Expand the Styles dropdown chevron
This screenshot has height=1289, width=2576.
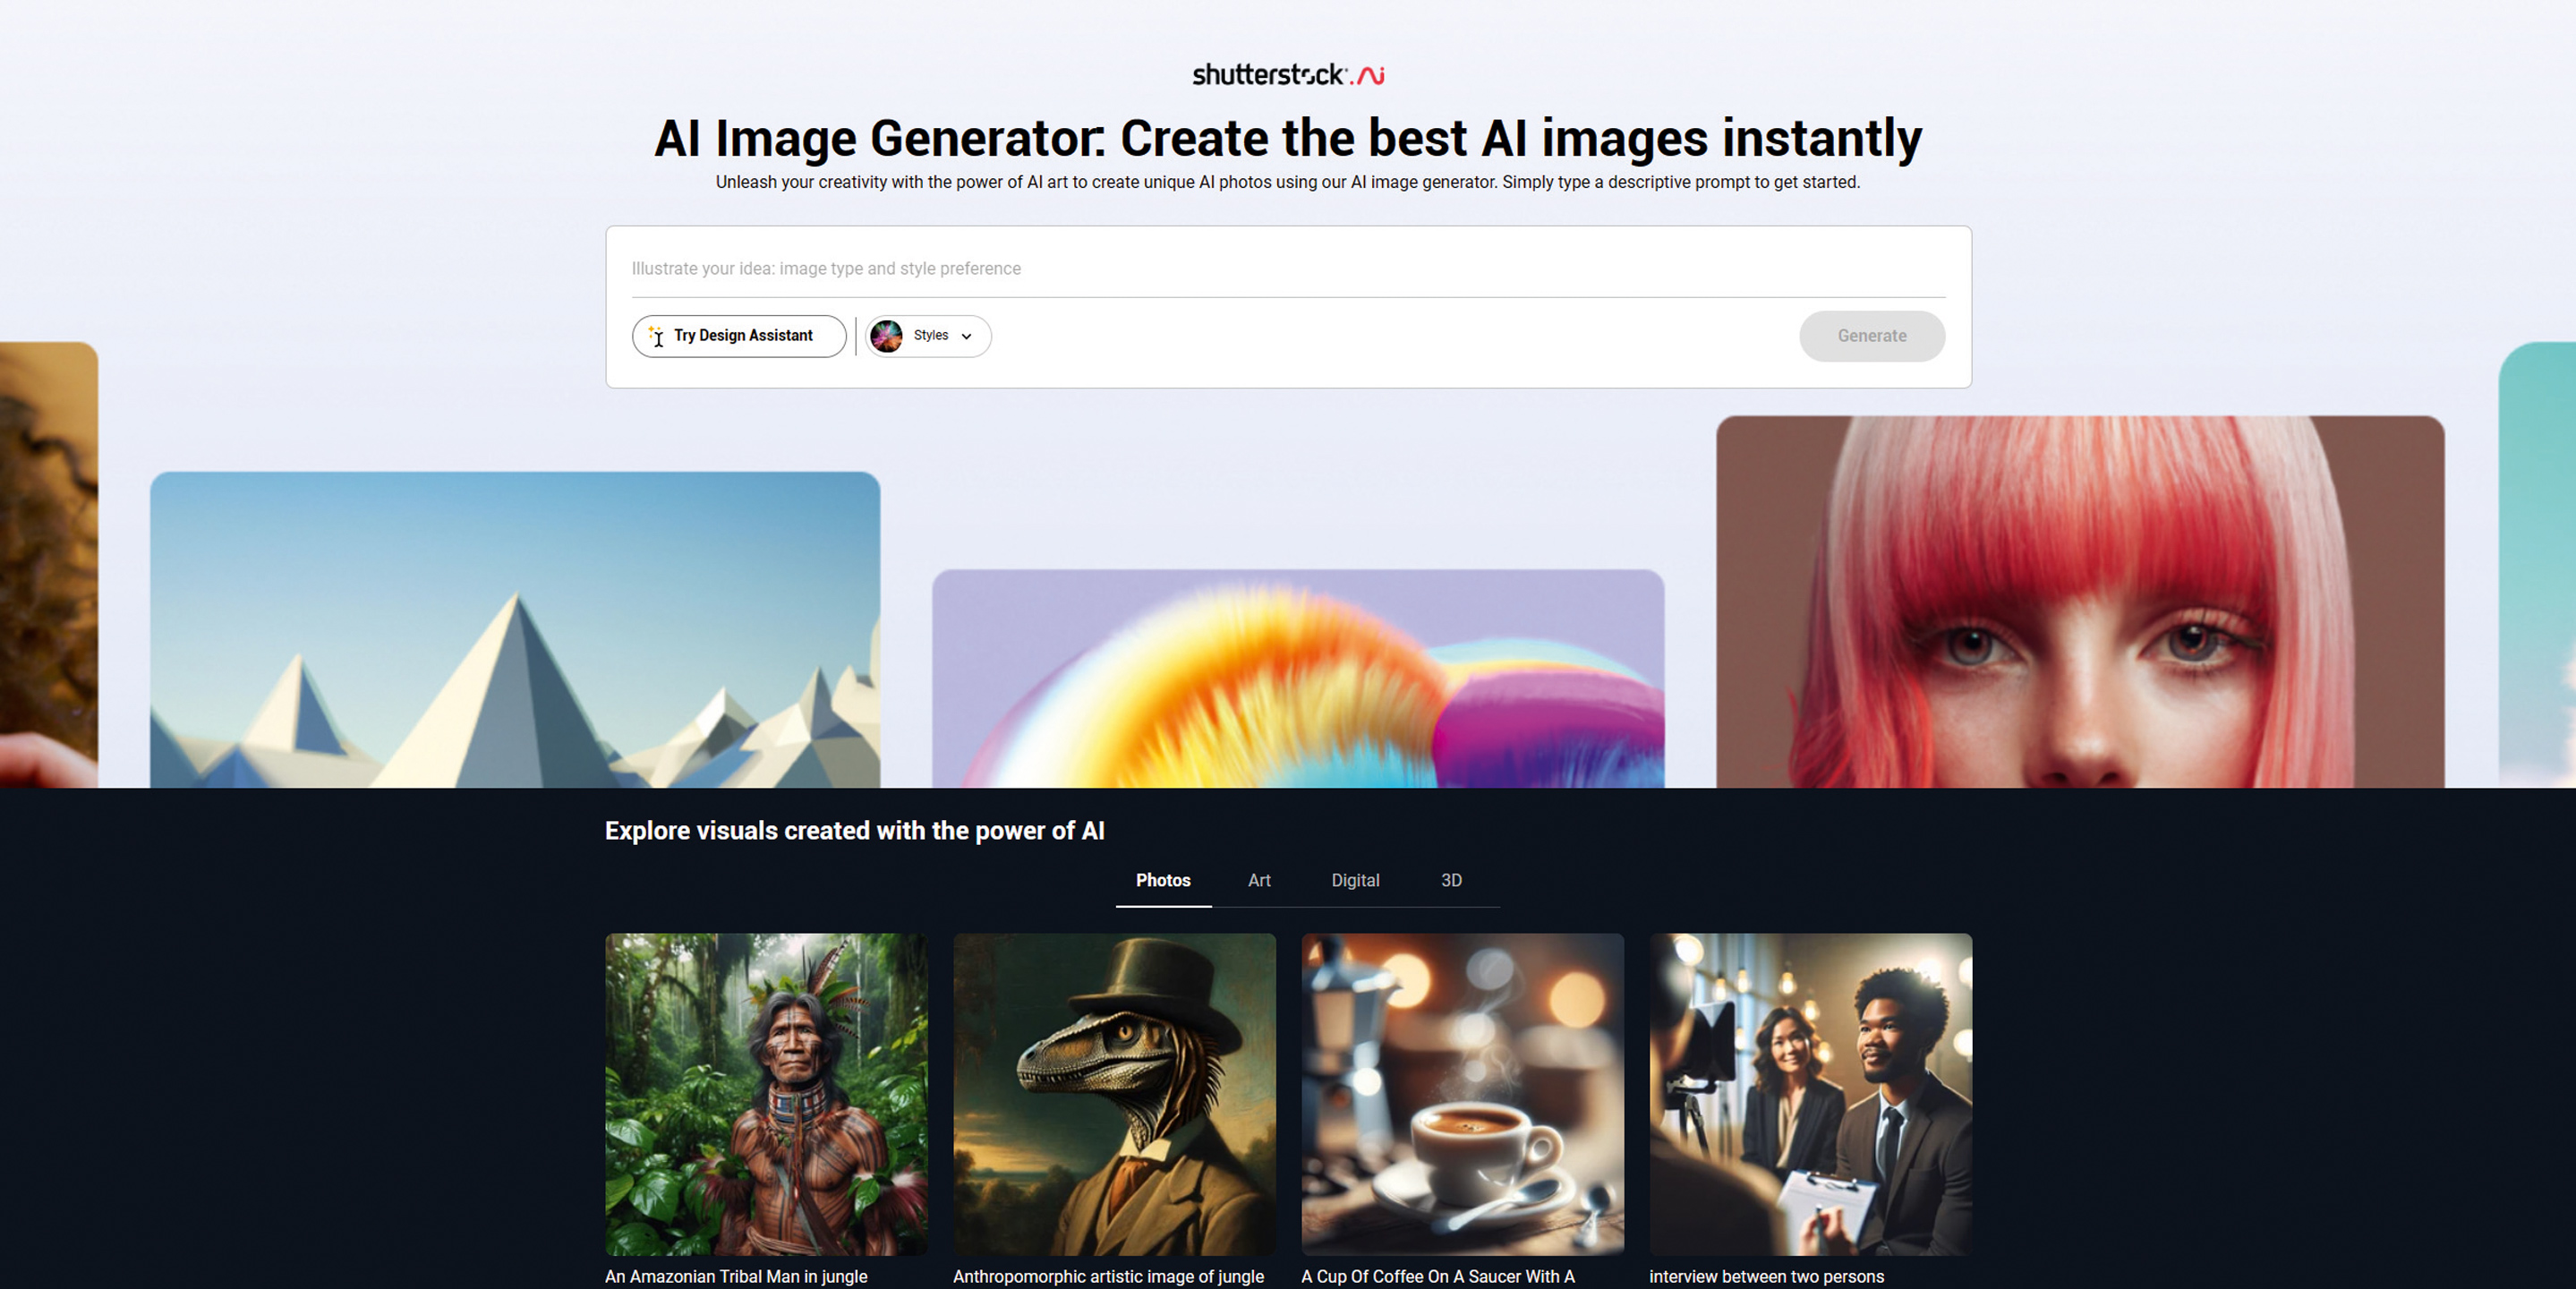tap(966, 336)
